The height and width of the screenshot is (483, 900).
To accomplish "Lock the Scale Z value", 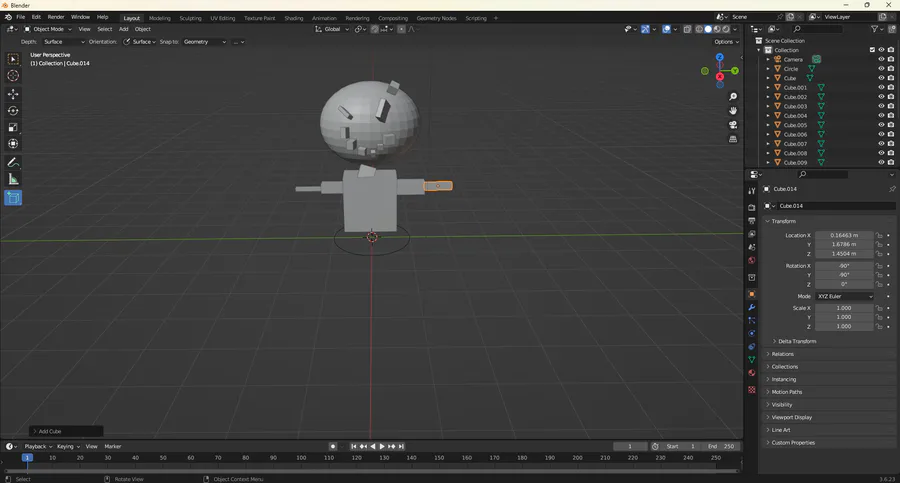I will click(879, 326).
